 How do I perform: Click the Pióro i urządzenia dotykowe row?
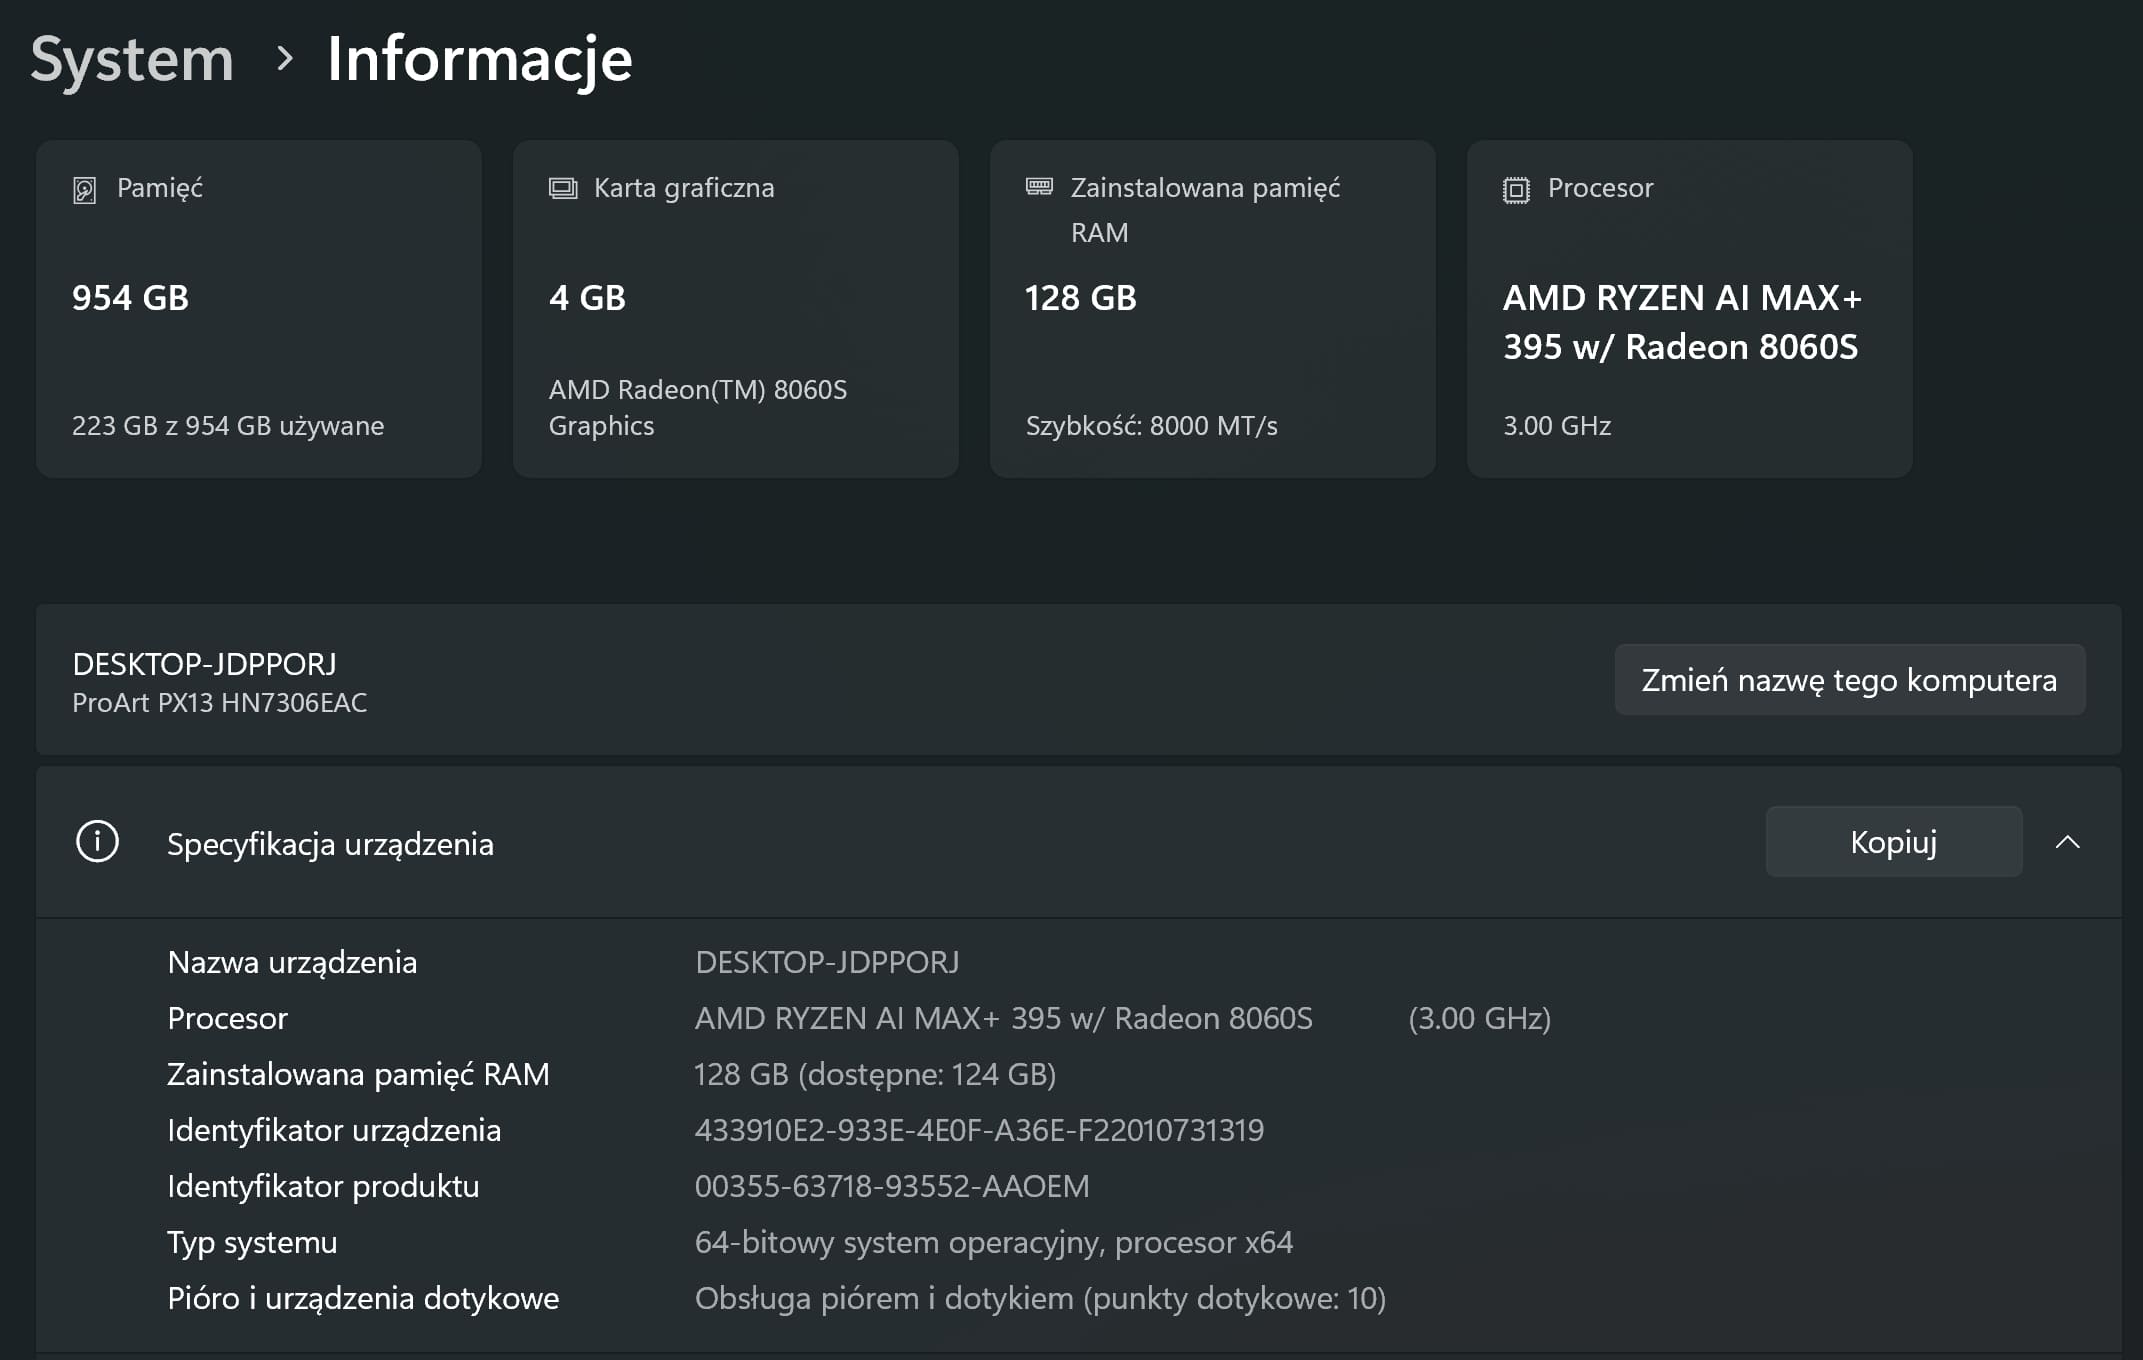point(363,1298)
